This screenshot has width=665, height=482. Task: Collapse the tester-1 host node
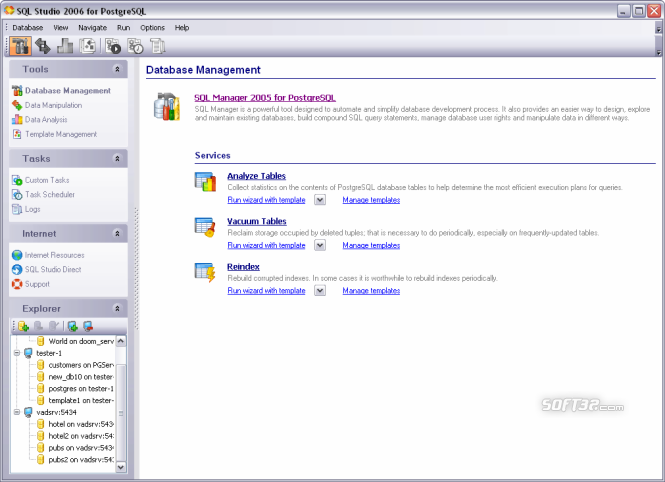coord(17,353)
